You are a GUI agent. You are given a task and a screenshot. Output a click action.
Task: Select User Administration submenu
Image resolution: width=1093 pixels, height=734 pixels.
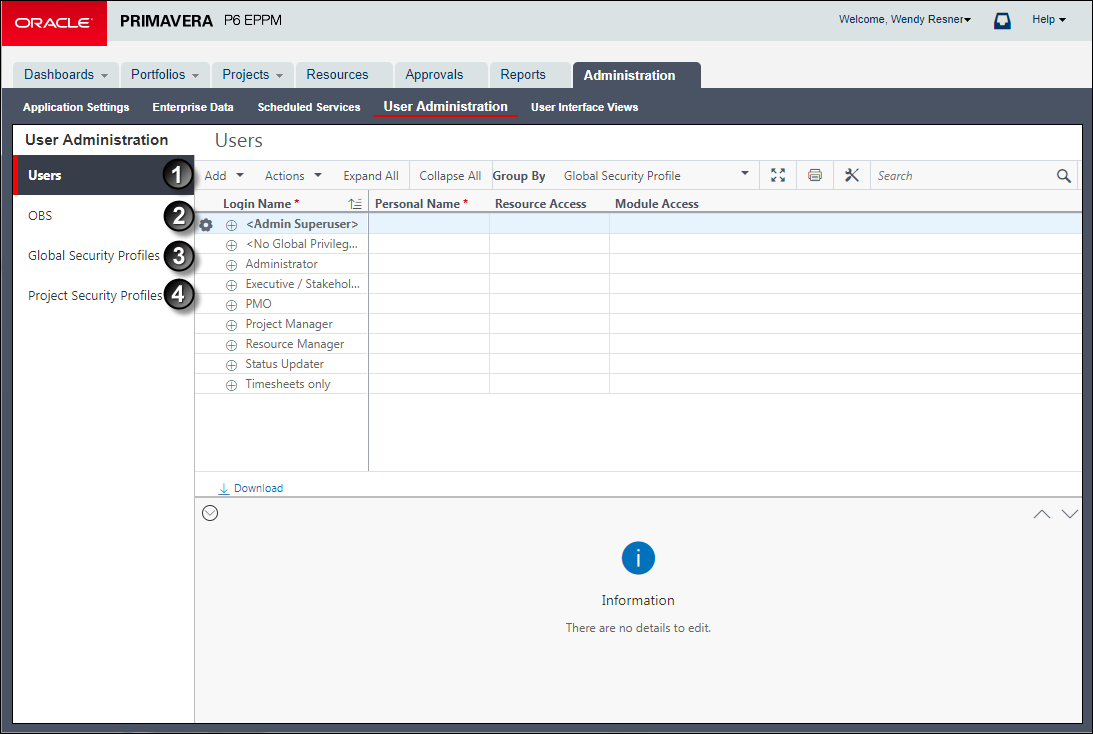click(x=445, y=107)
